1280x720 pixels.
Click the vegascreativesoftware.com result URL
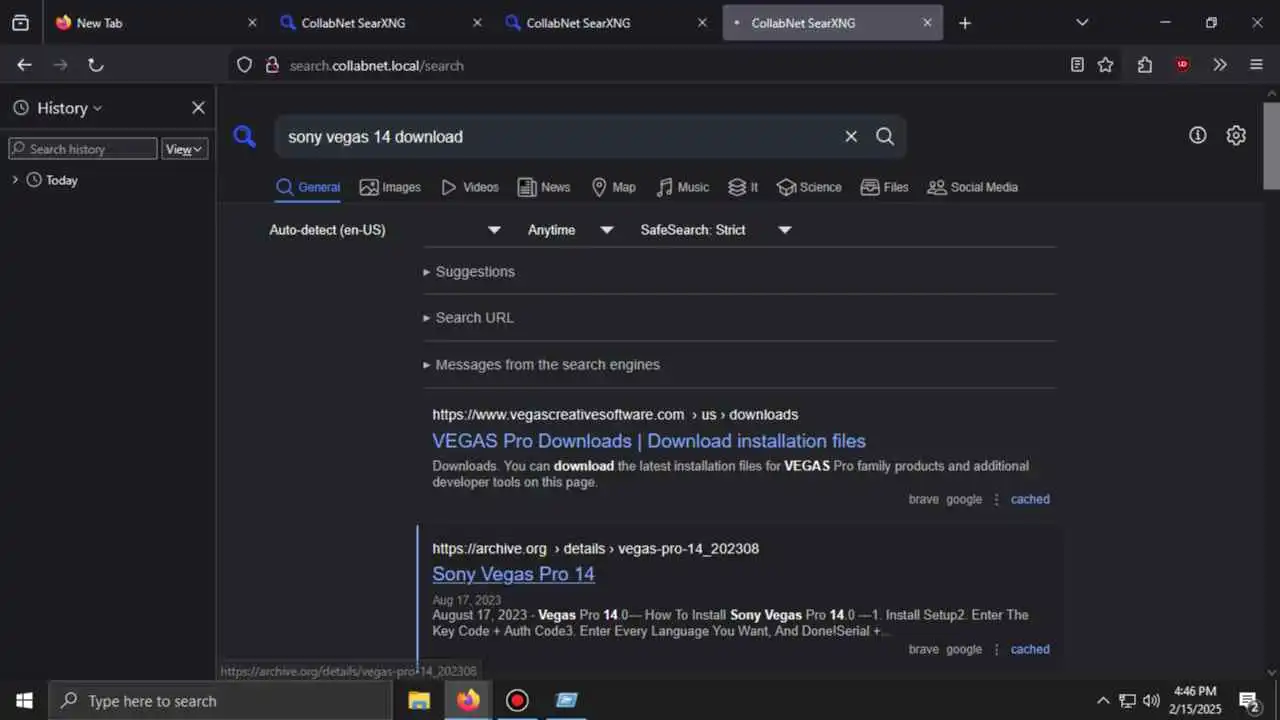pyautogui.click(x=615, y=414)
